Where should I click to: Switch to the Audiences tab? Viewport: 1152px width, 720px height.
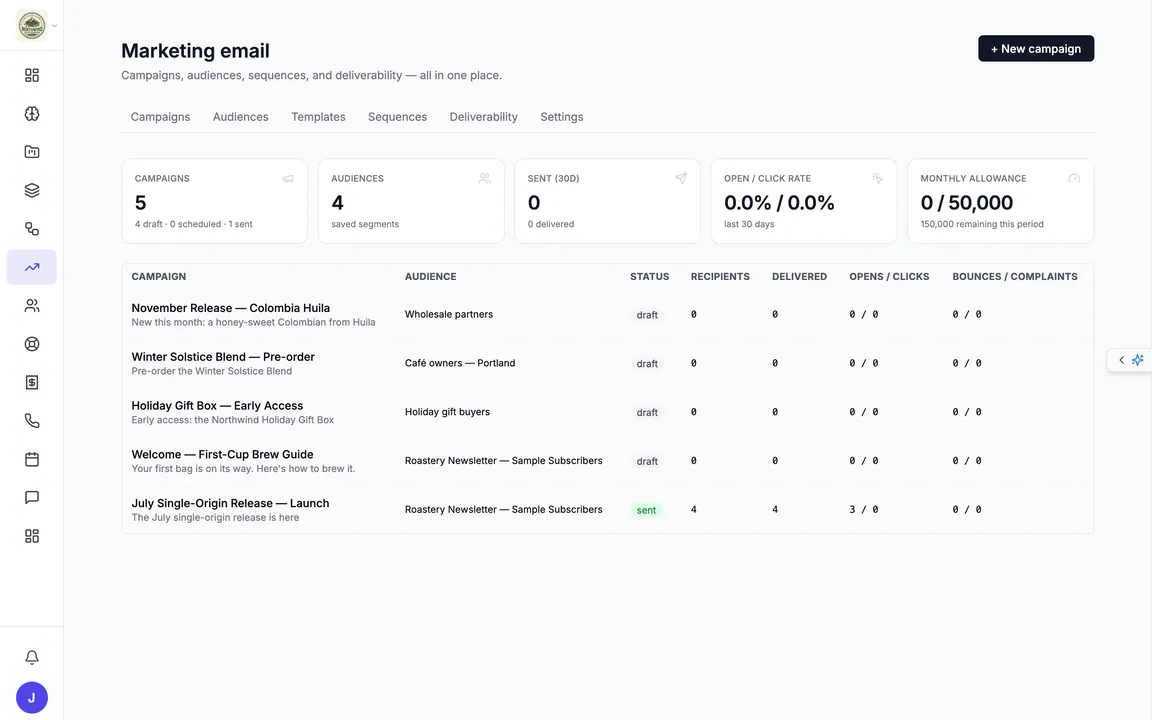click(240, 117)
